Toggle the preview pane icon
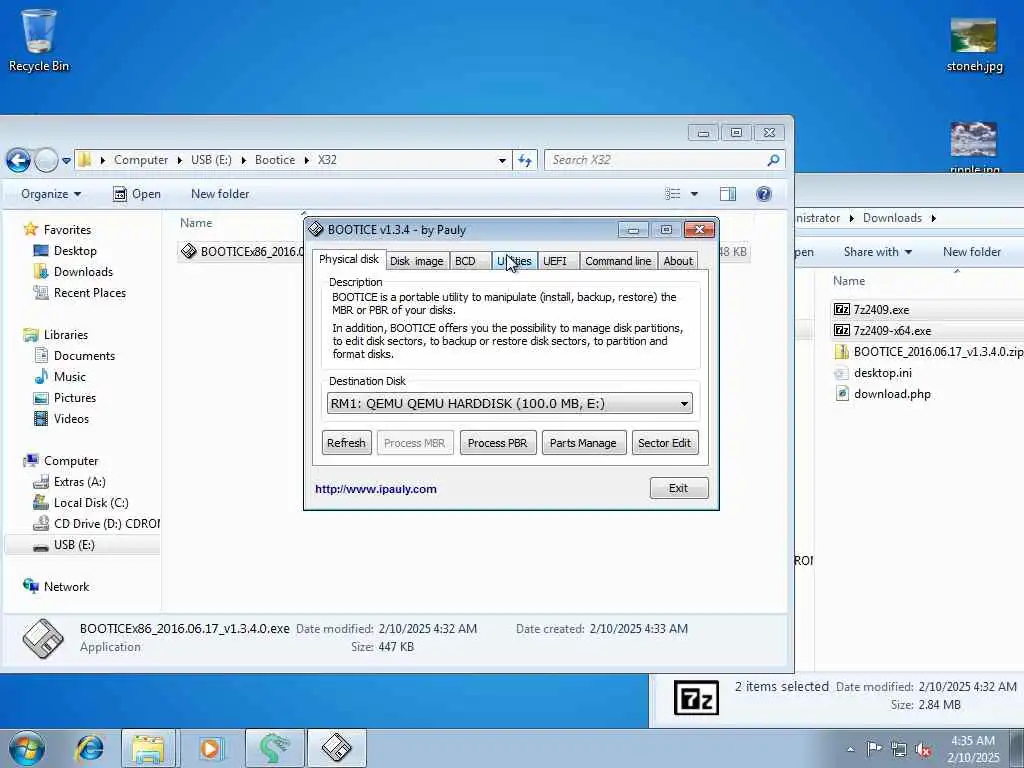This screenshot has width=1024, height=768. pyautogui.click(x=728, y=194)
